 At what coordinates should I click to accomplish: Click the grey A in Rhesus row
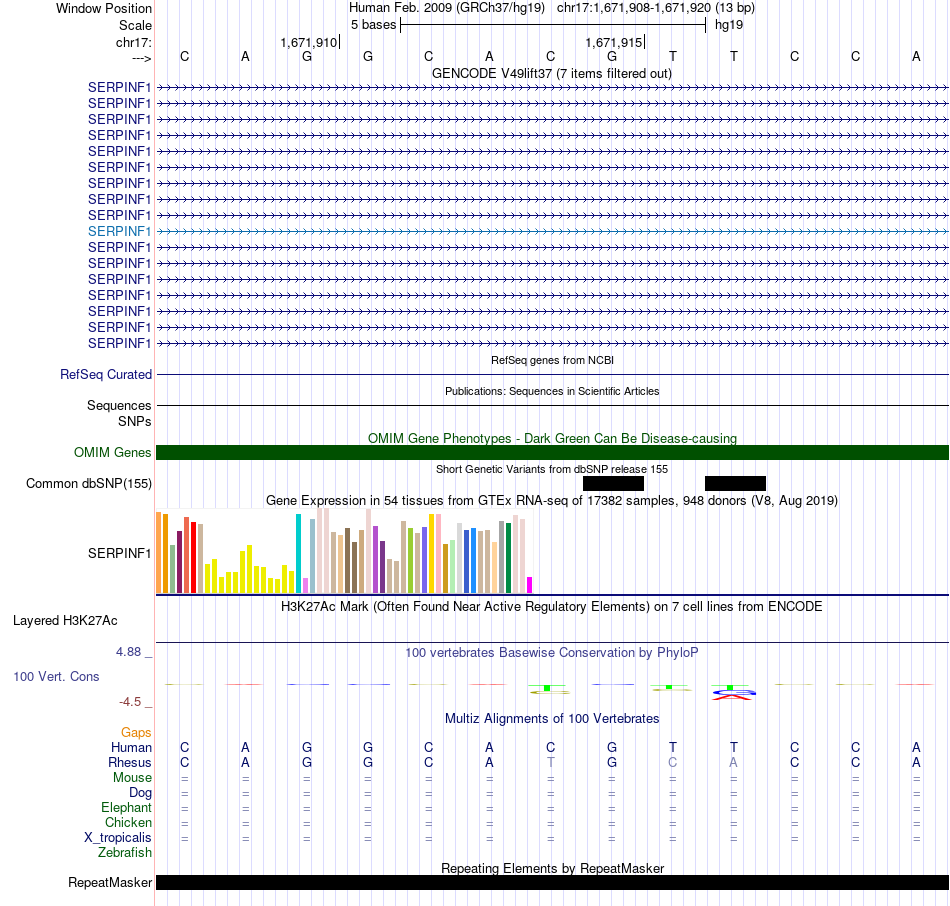(x=734, y=762)
